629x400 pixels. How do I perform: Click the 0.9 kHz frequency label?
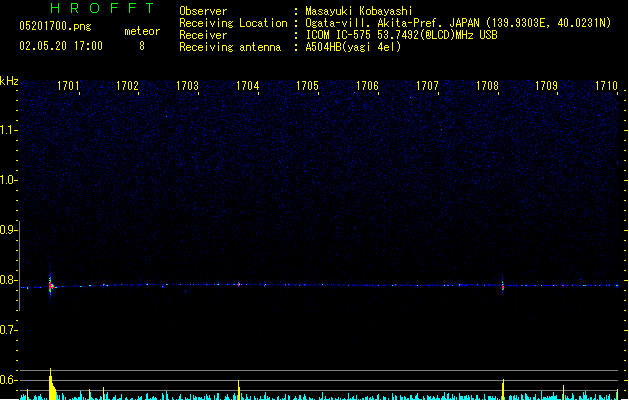coord(8,230)
